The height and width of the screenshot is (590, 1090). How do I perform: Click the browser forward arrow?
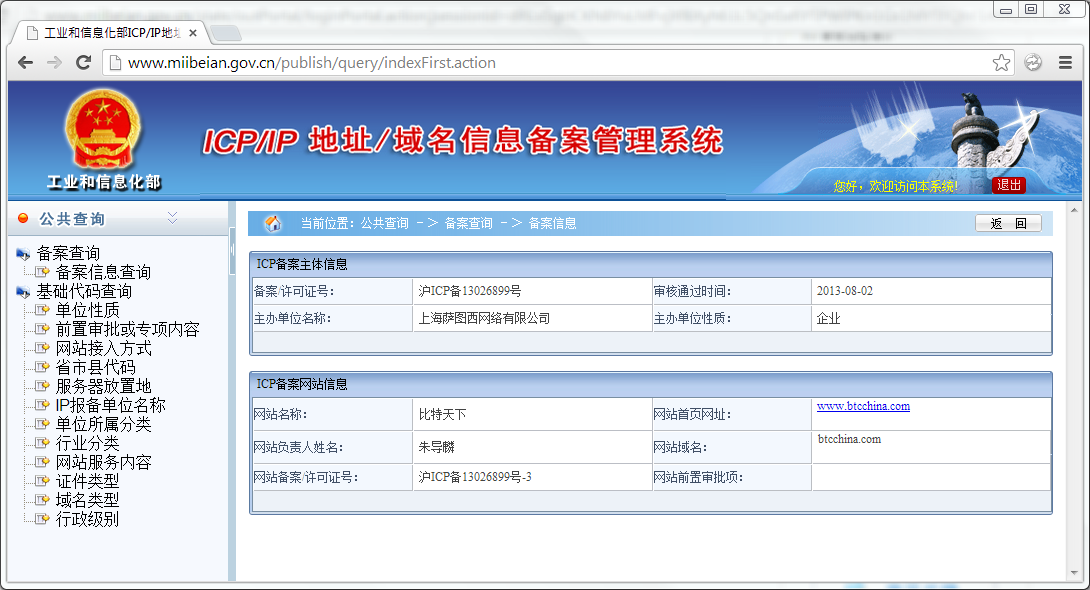pos(54,63)
